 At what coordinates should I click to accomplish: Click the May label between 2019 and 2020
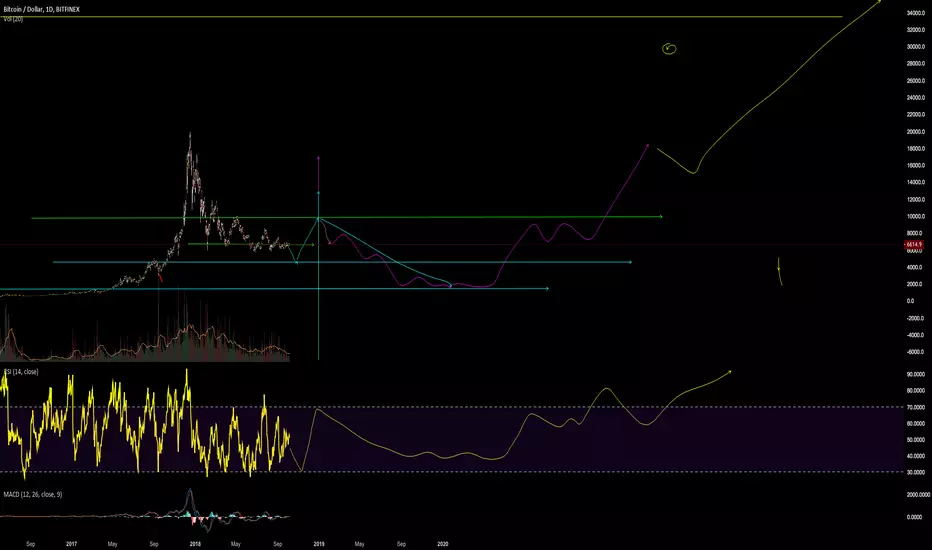click(360, 544)
